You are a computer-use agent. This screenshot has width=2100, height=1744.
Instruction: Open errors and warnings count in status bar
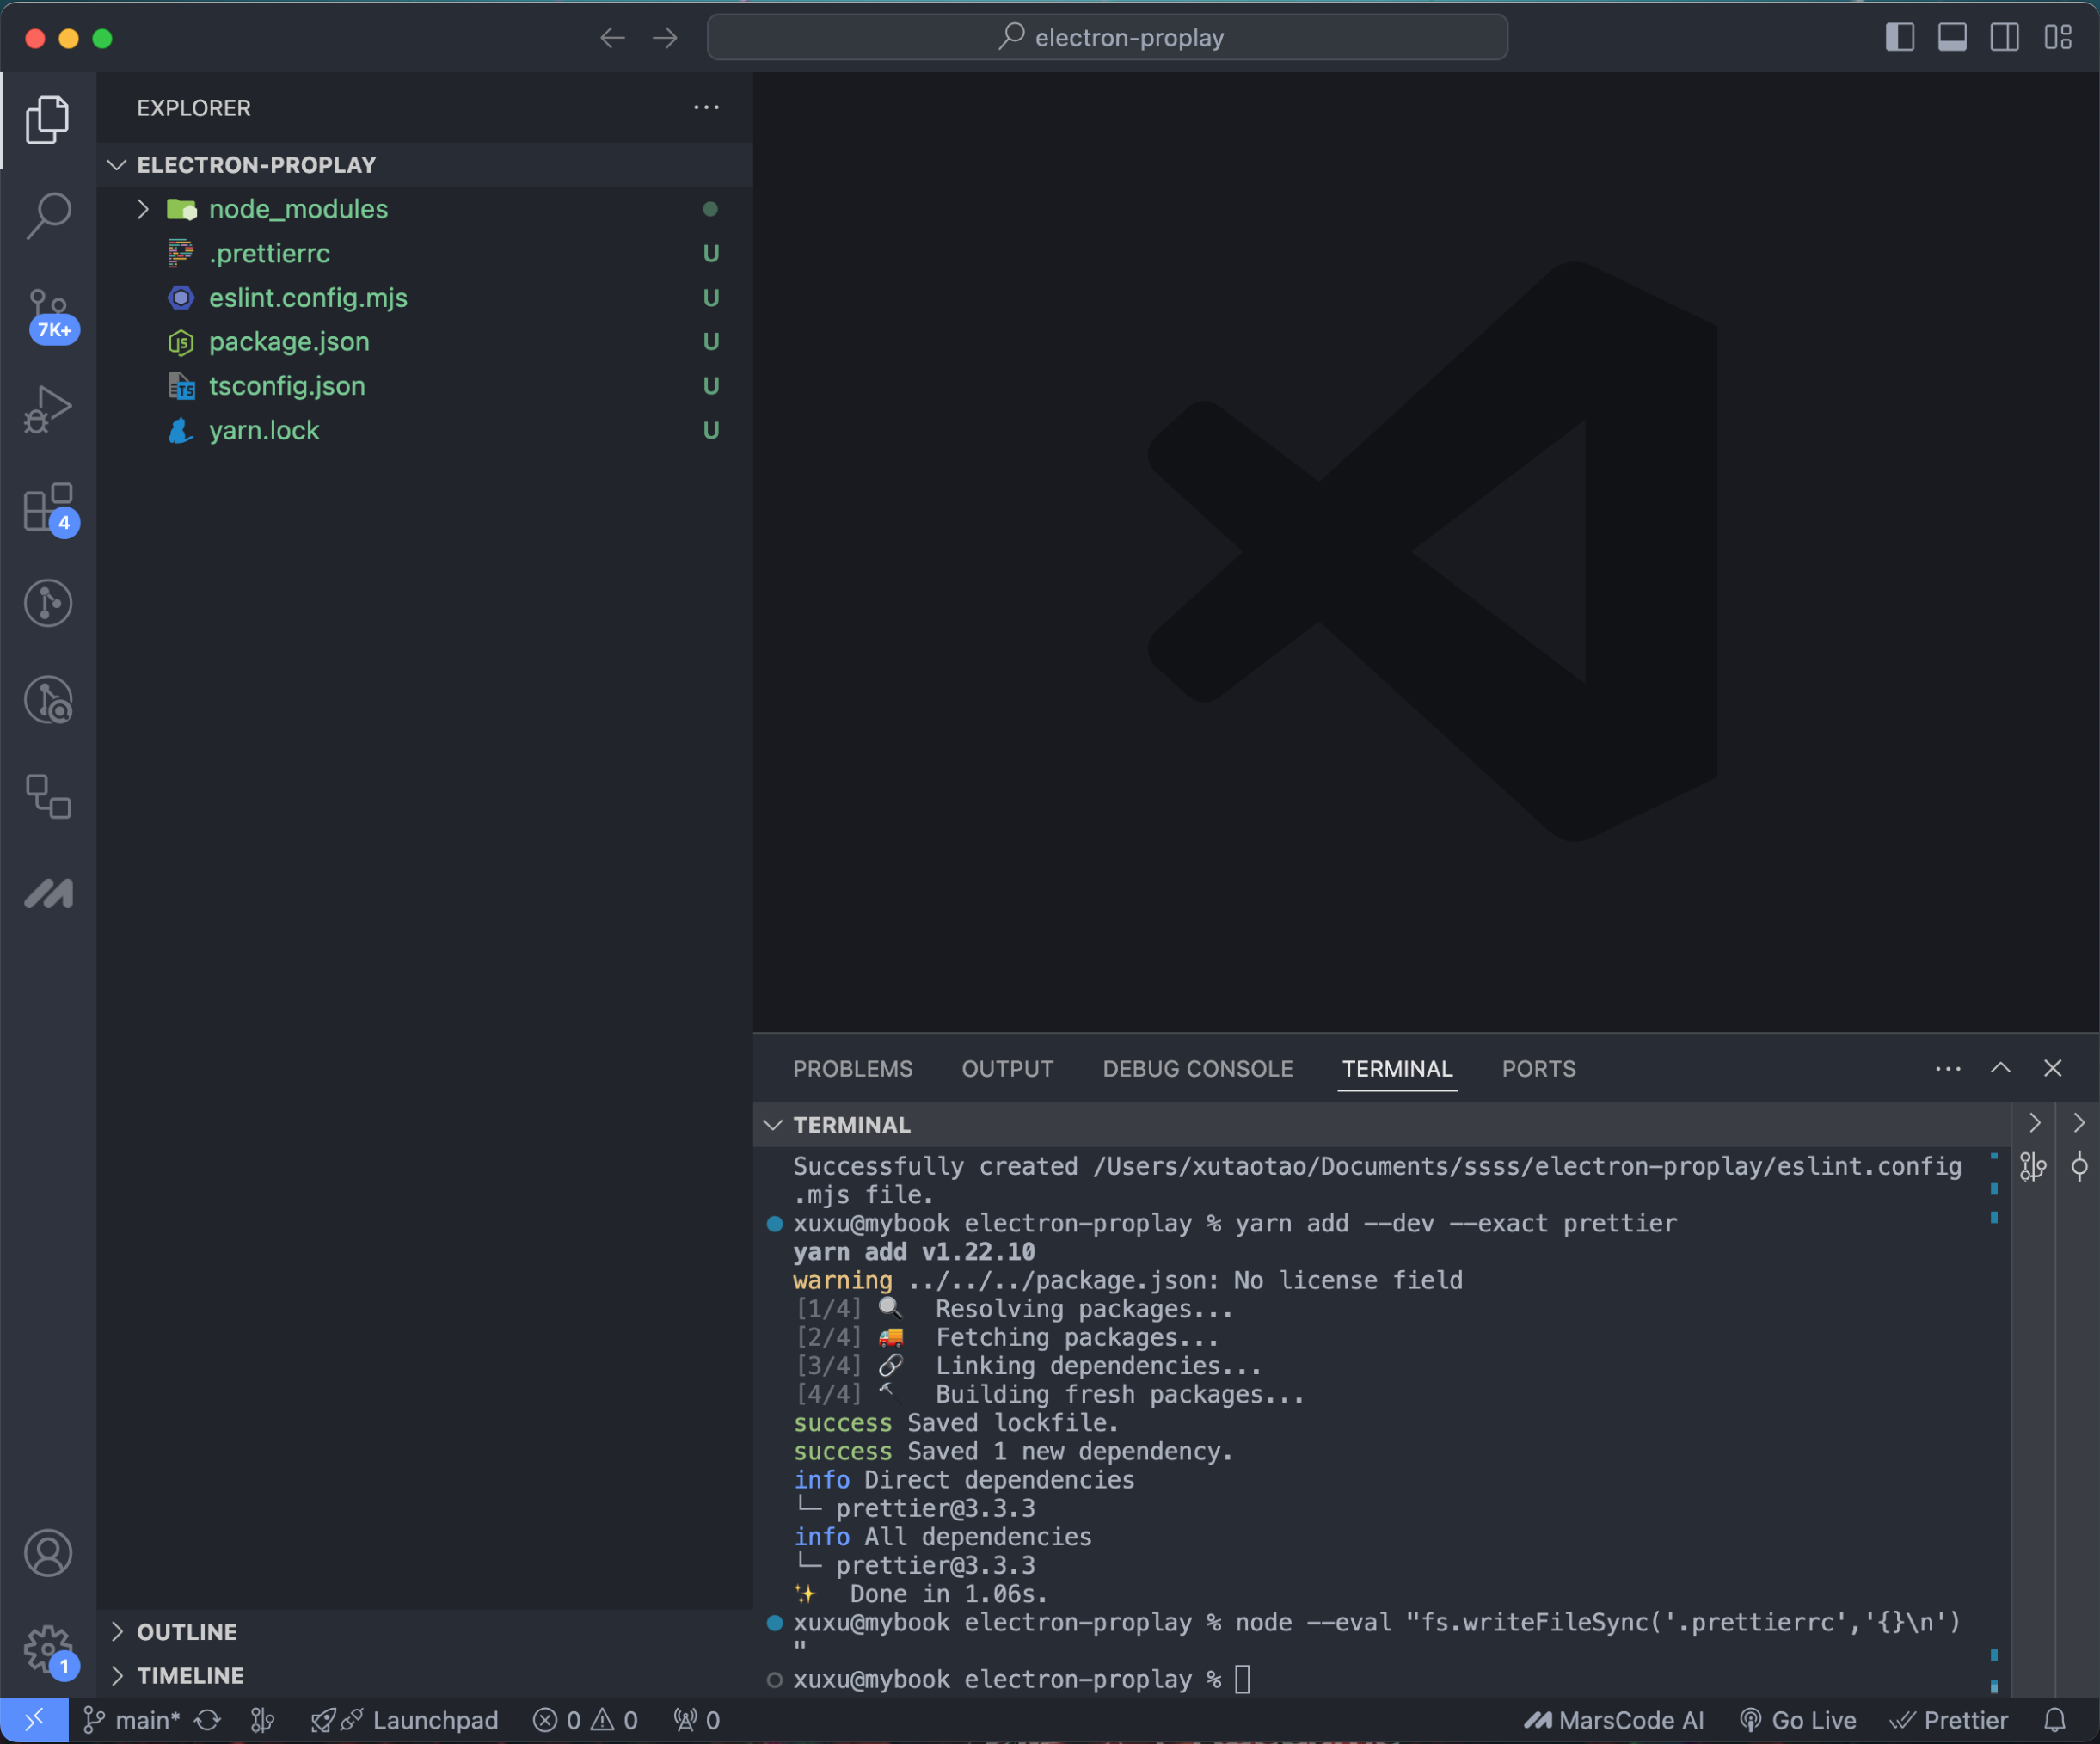586,1720
